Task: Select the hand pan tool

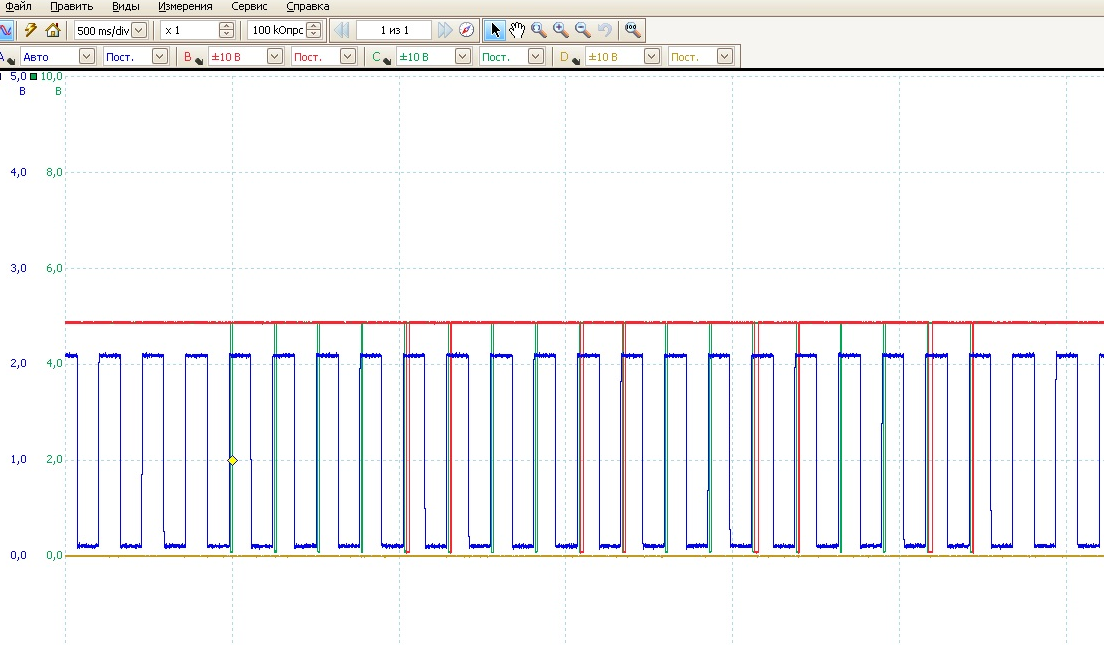Action: pos(517,30)
